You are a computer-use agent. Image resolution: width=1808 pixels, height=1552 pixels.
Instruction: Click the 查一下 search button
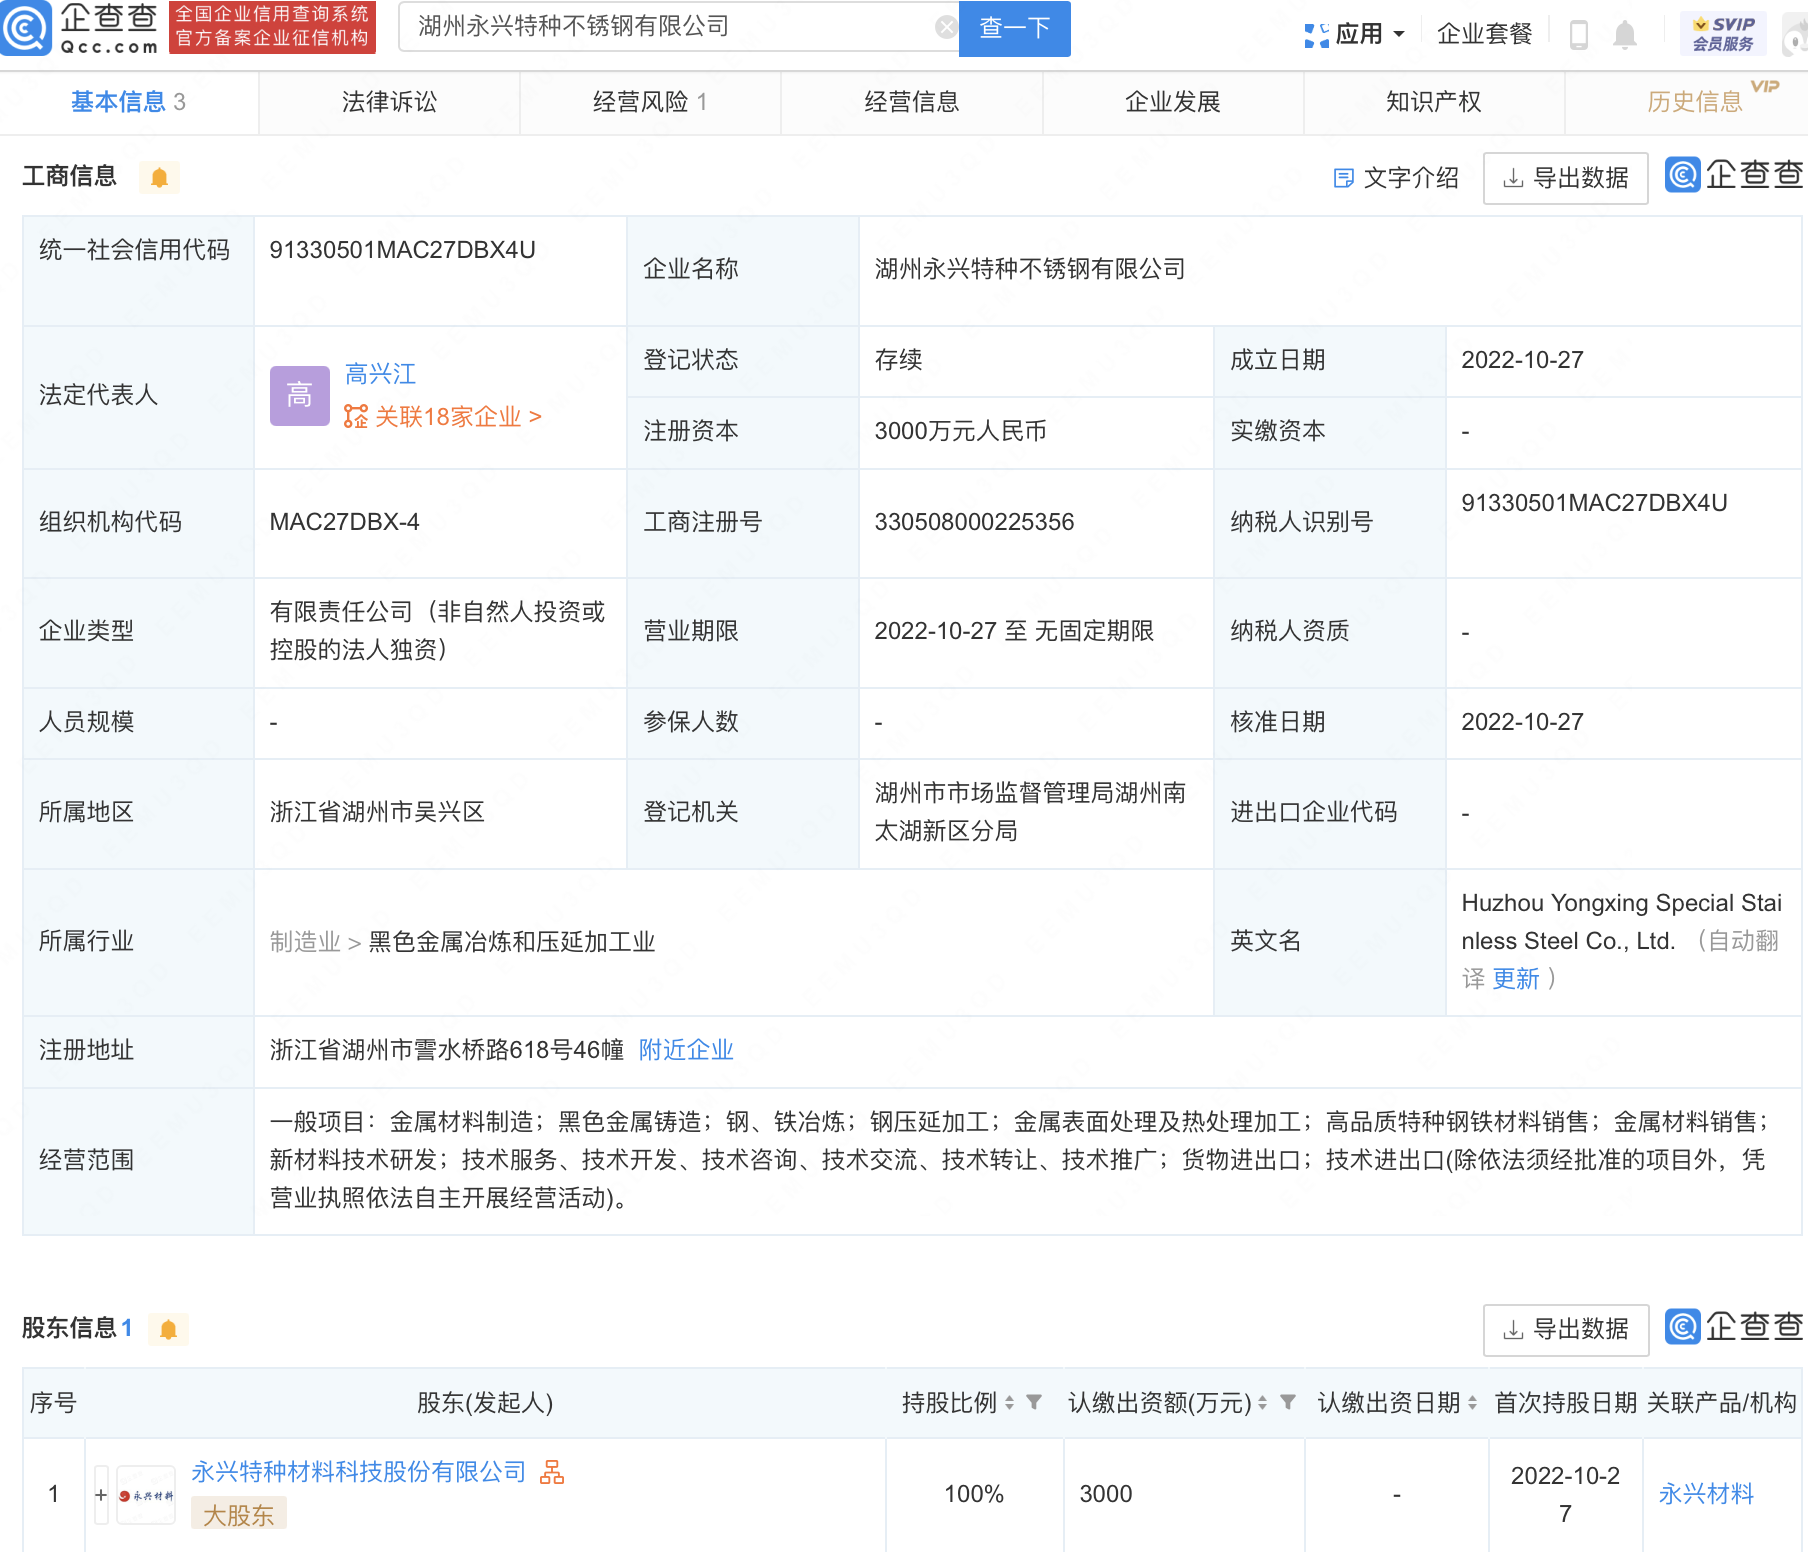[1014, 28]
